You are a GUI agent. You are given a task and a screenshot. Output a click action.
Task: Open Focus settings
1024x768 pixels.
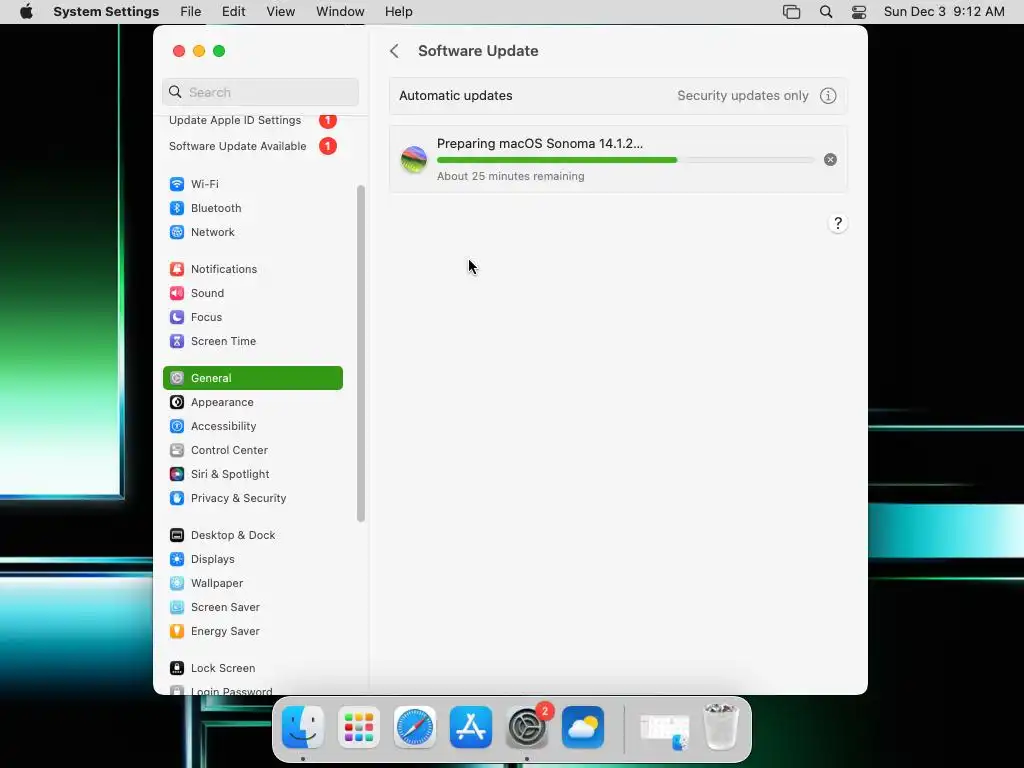pyautogui.click(x=253, y=317)
